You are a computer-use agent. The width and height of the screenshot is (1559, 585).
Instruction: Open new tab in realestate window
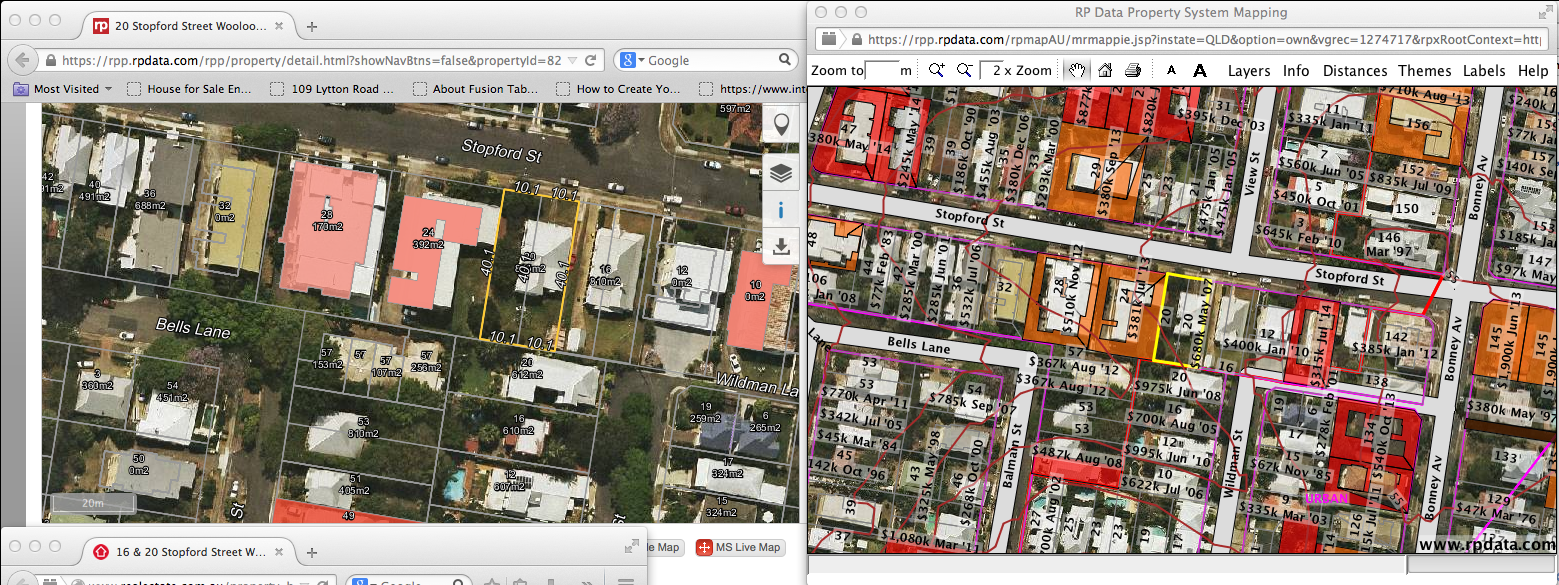point(312,552)
